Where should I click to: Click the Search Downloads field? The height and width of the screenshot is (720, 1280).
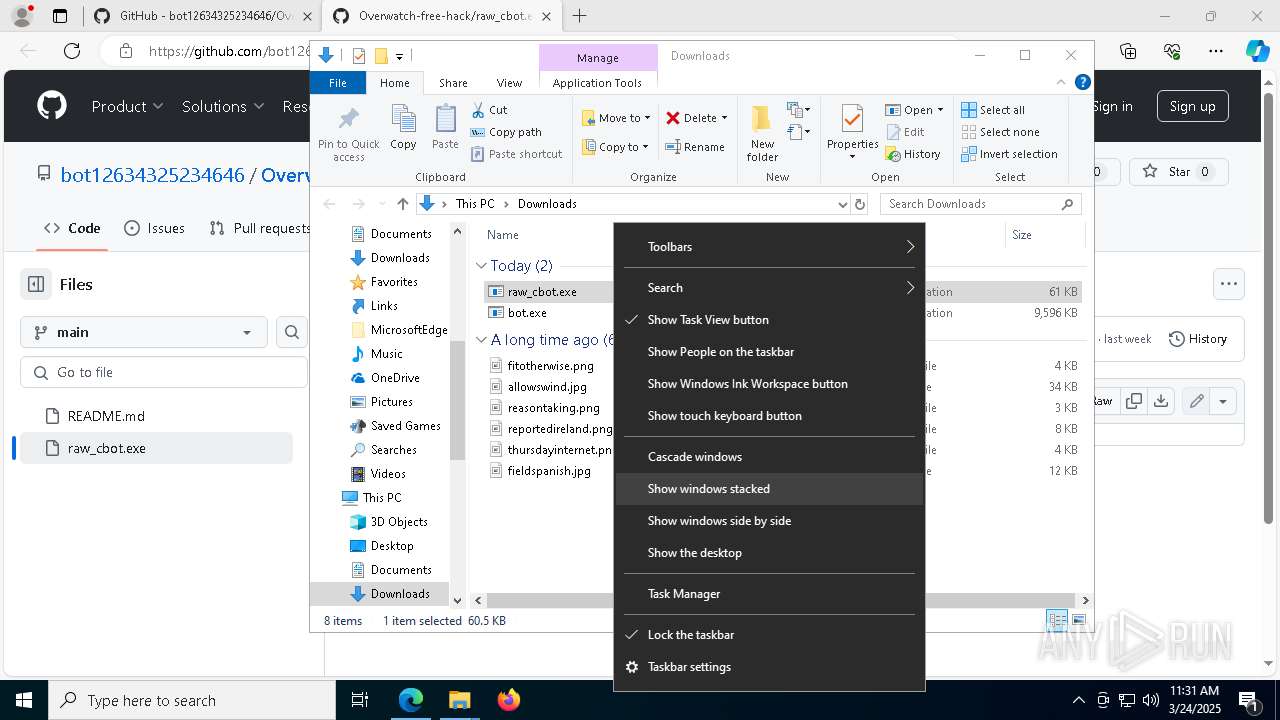[980, 204]
